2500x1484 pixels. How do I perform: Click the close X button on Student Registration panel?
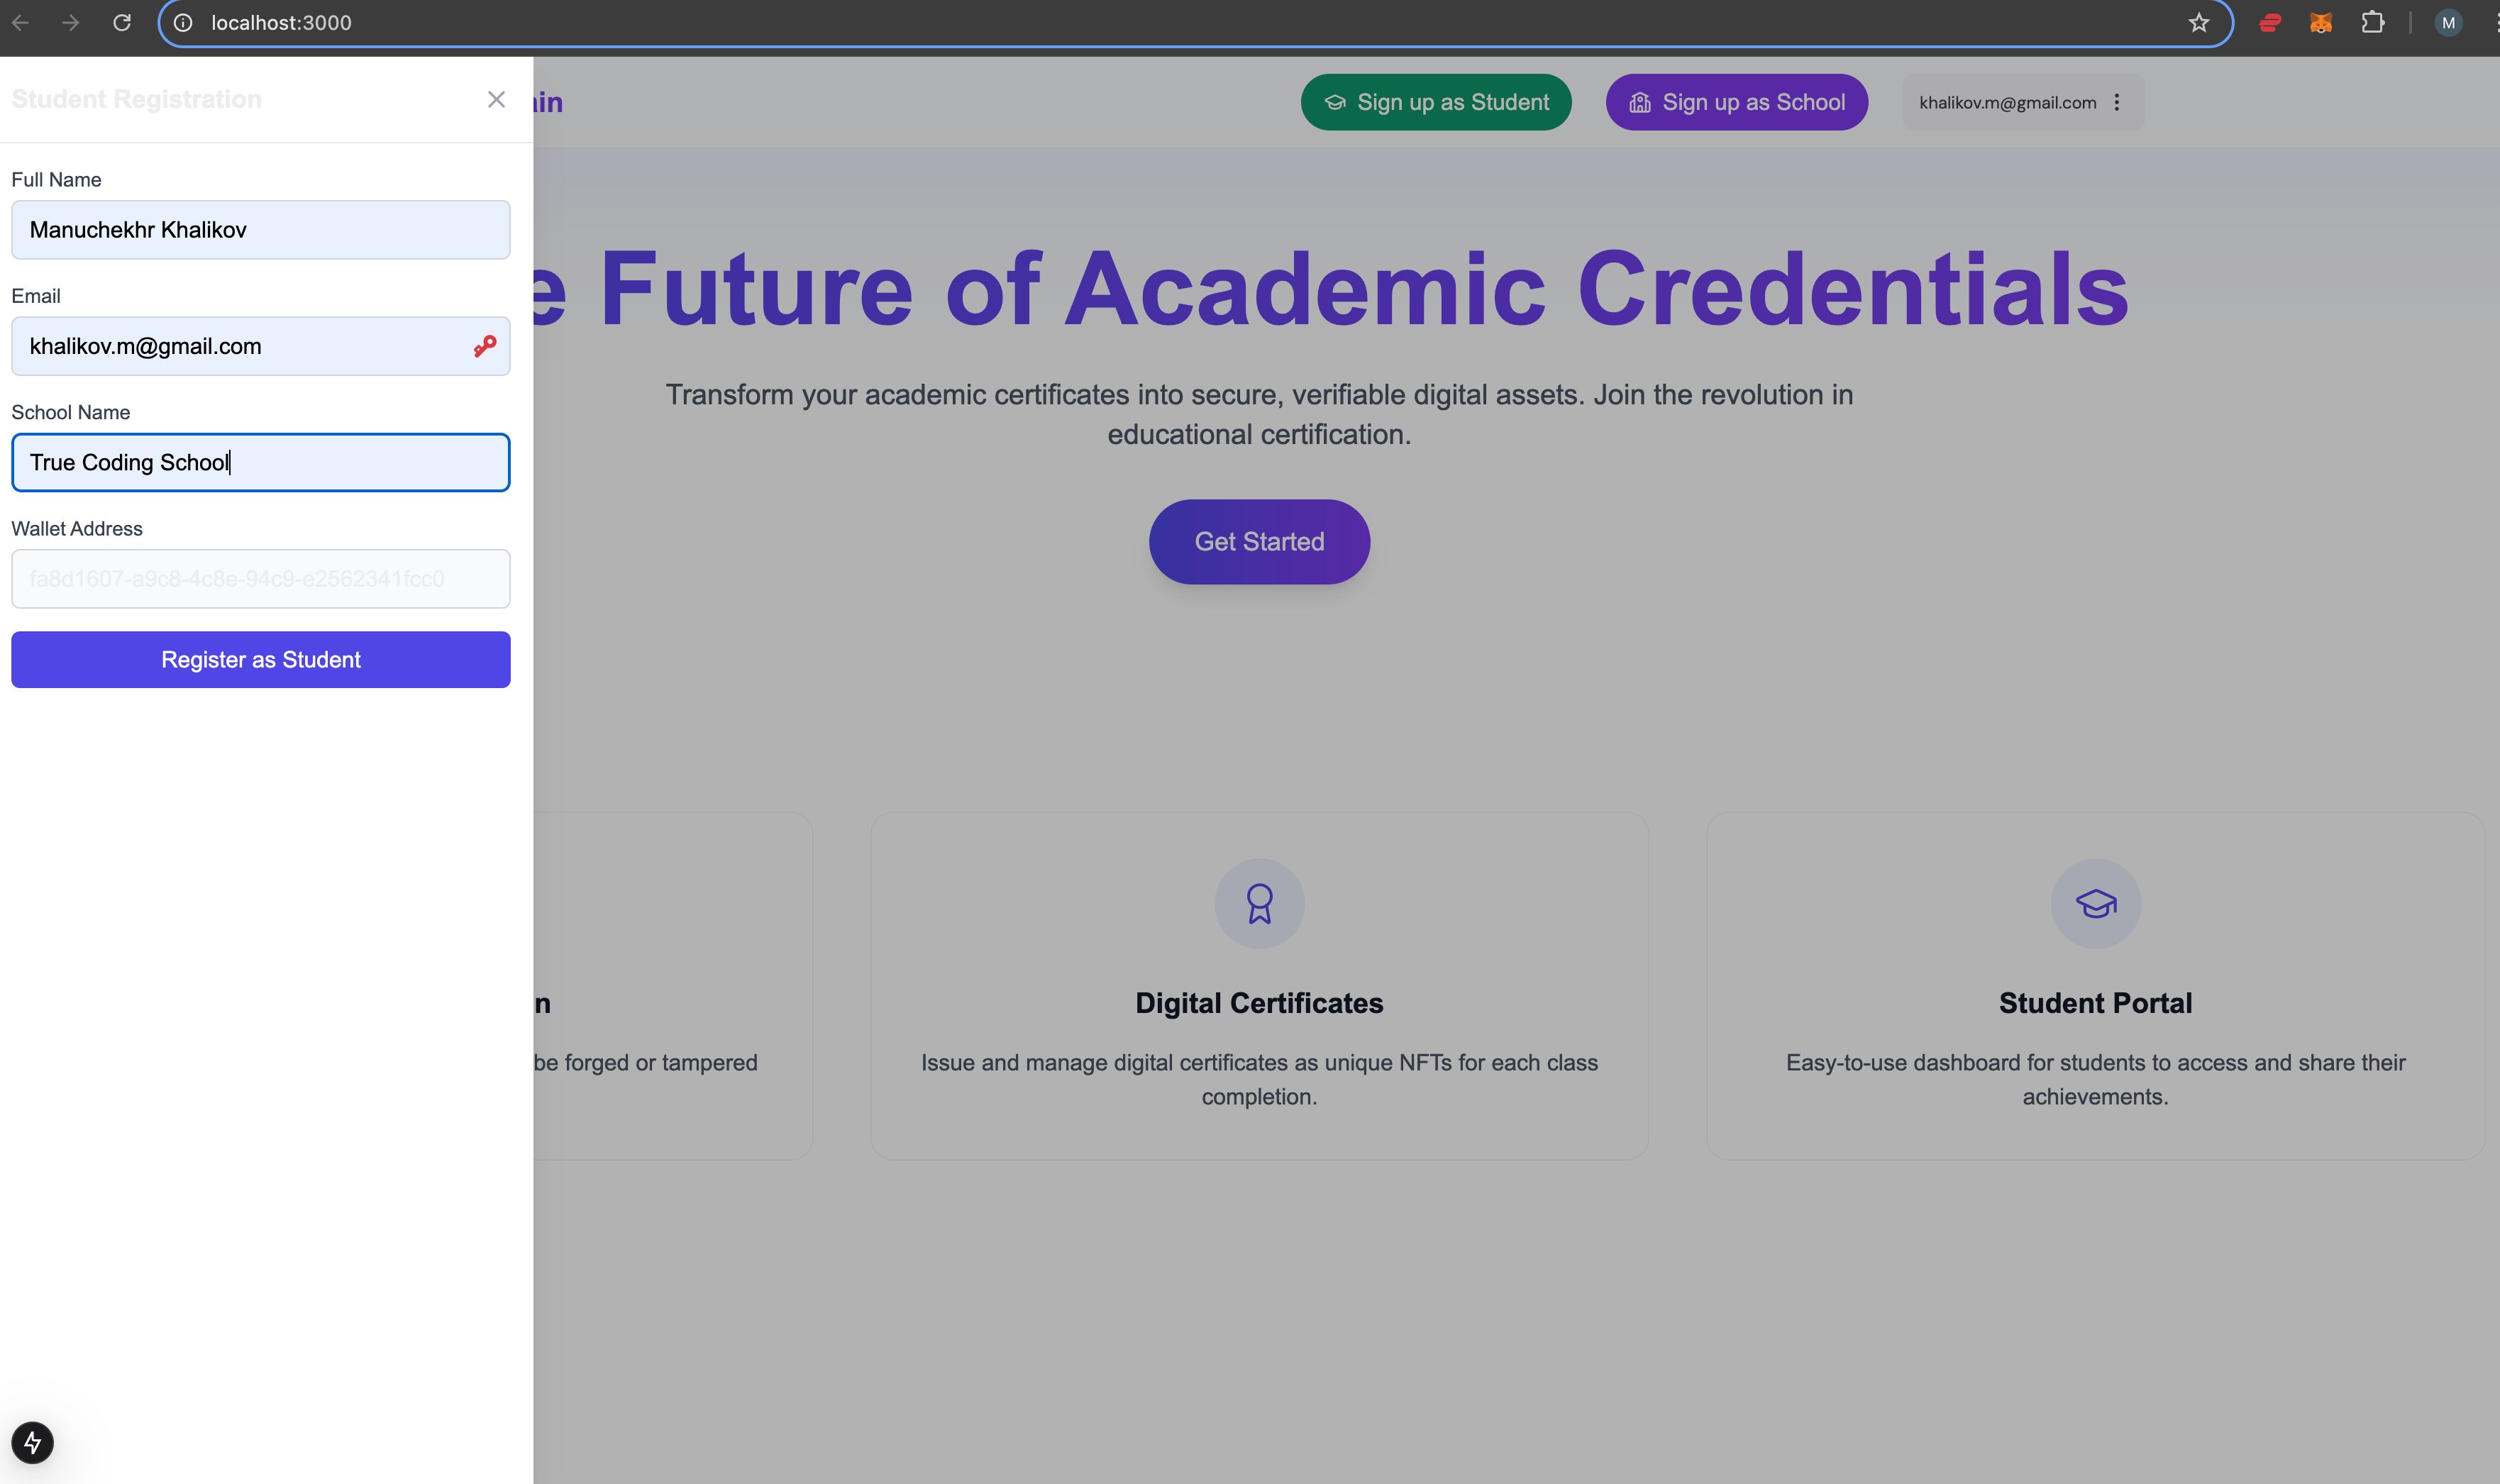[x=497, y=99]
